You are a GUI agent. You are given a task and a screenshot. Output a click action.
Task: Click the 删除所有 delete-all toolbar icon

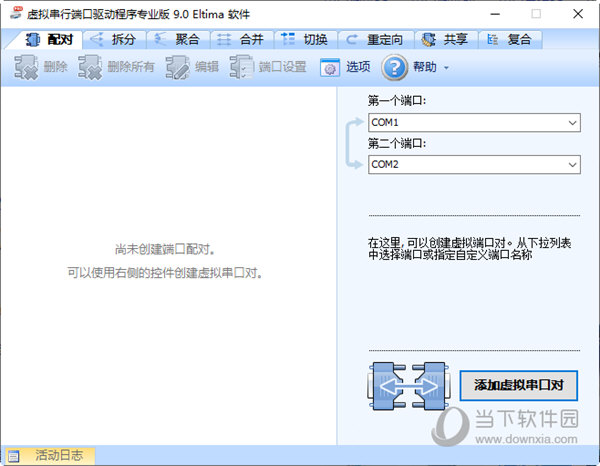[x=90, y=67]
